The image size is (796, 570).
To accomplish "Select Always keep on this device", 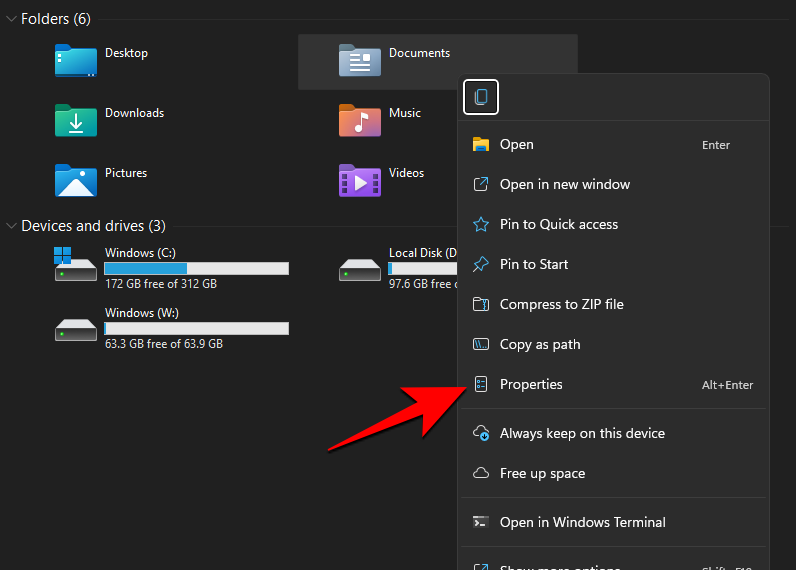I will [x=613, y=433].
